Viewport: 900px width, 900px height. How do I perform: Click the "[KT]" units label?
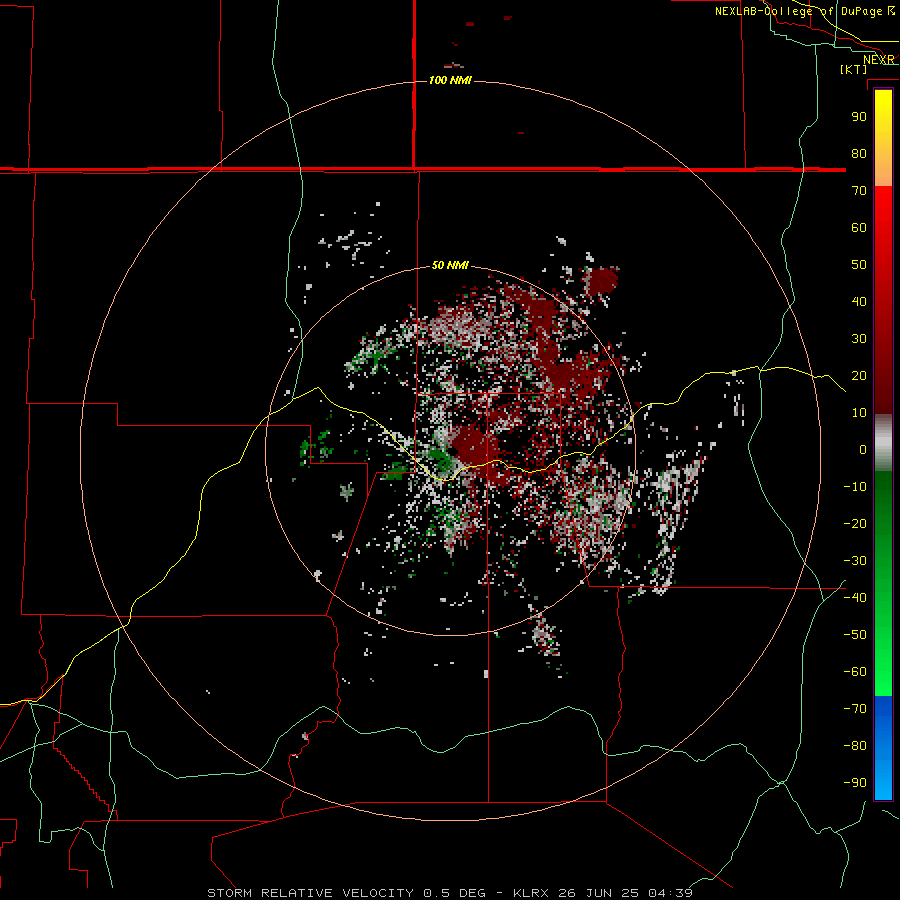coord(854,69)
